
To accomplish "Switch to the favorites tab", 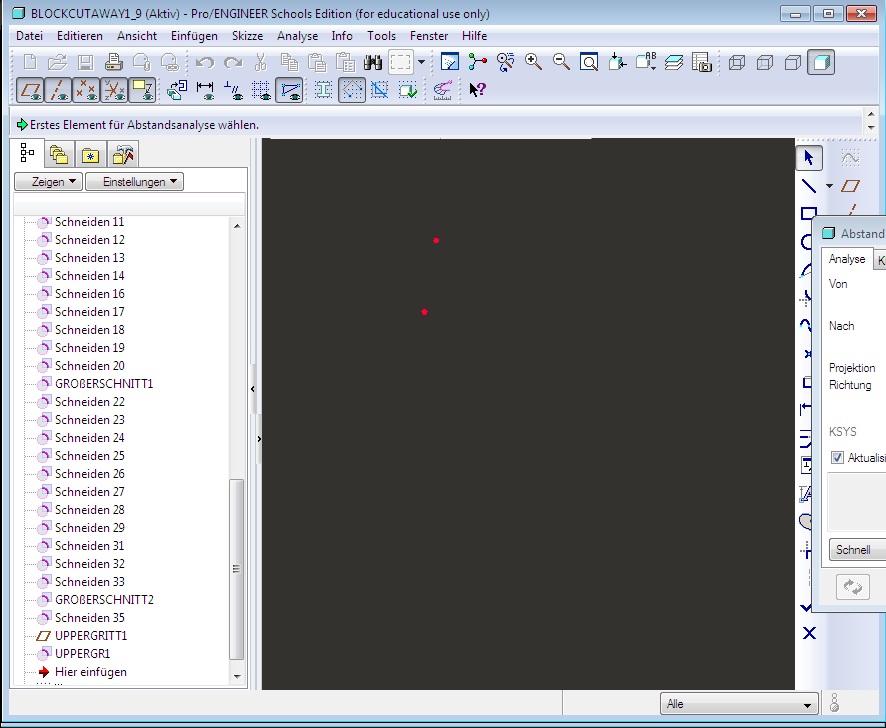I will pyautogui.click(x=90, y=154).
